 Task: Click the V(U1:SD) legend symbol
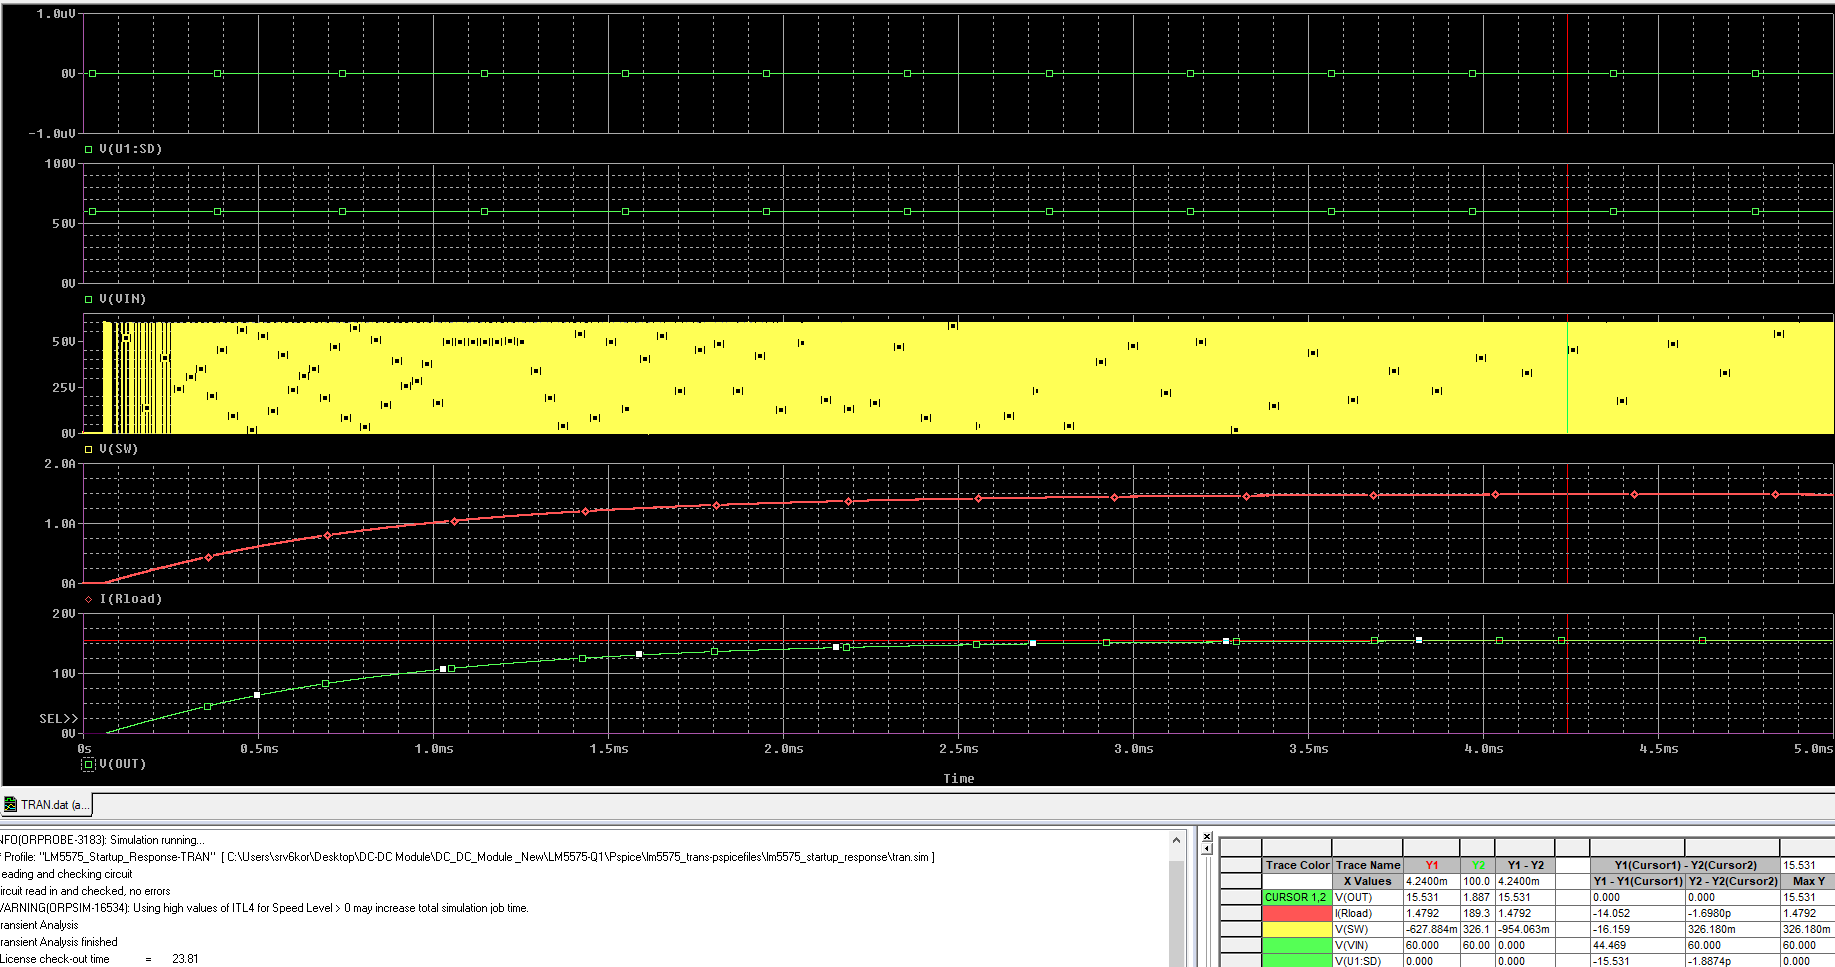(x=89, y=149)
